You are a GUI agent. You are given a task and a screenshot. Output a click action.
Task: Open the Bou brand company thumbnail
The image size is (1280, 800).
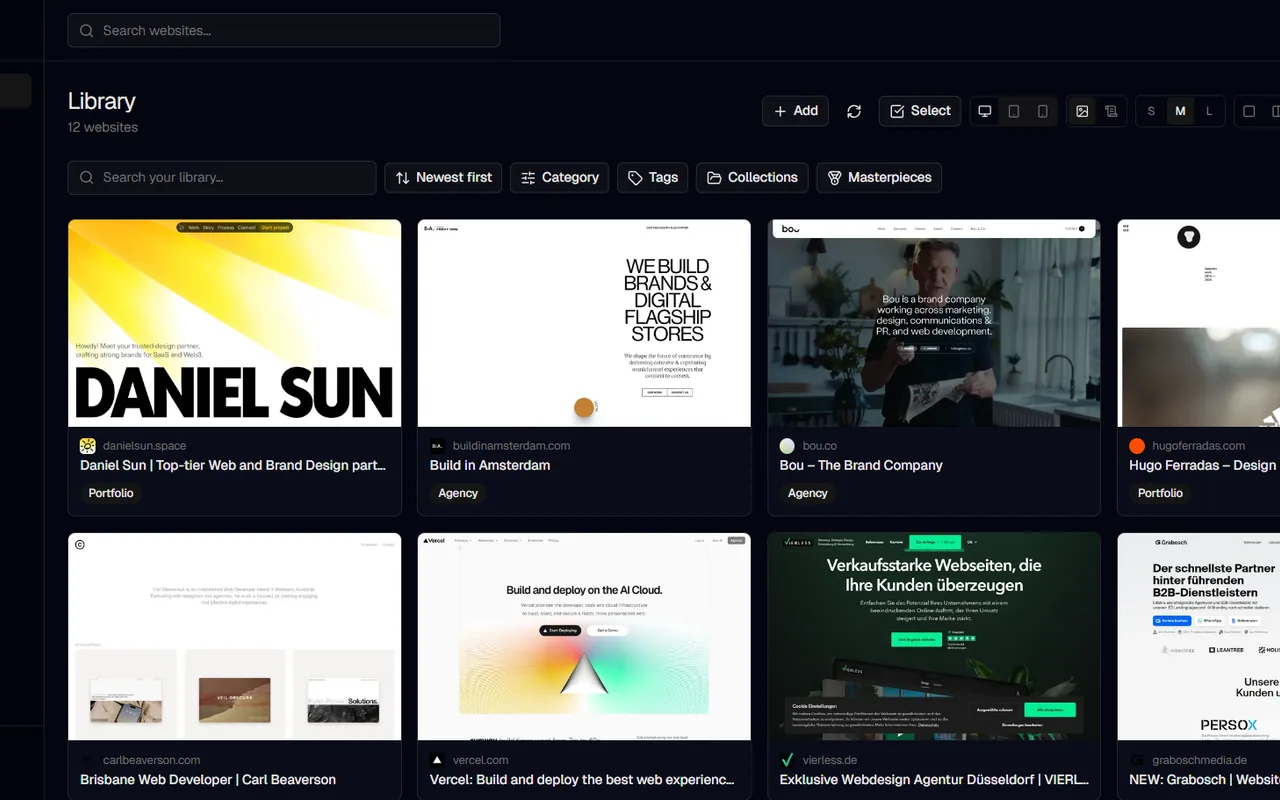pos(934,323)
